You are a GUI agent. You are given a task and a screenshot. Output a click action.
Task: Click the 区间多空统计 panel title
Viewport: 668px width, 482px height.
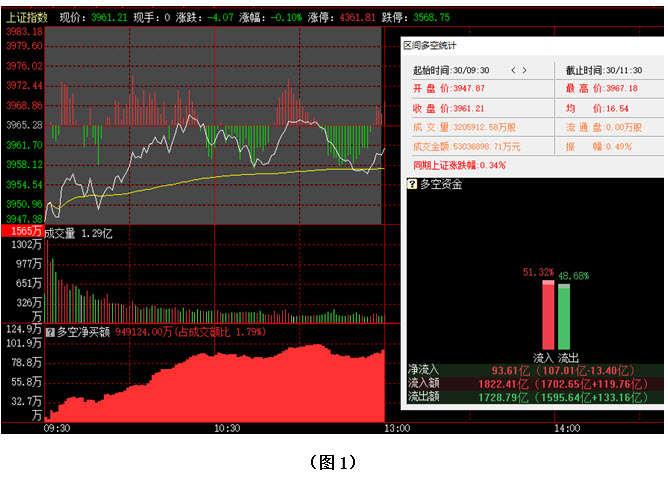pyautogui.click(x=432, y=45)
